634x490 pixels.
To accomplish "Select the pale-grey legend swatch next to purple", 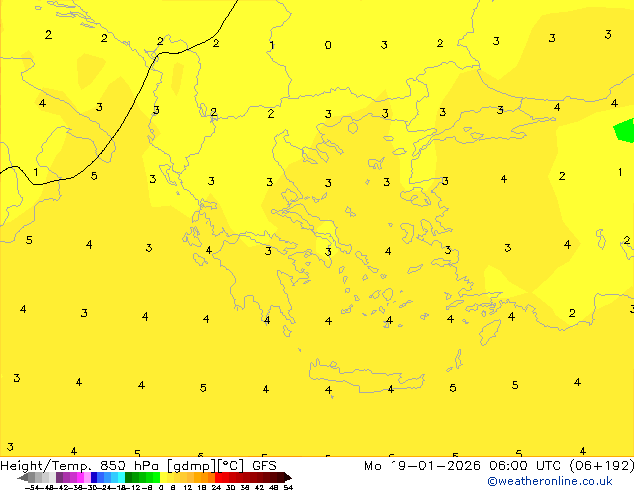I will coord(52,477).
